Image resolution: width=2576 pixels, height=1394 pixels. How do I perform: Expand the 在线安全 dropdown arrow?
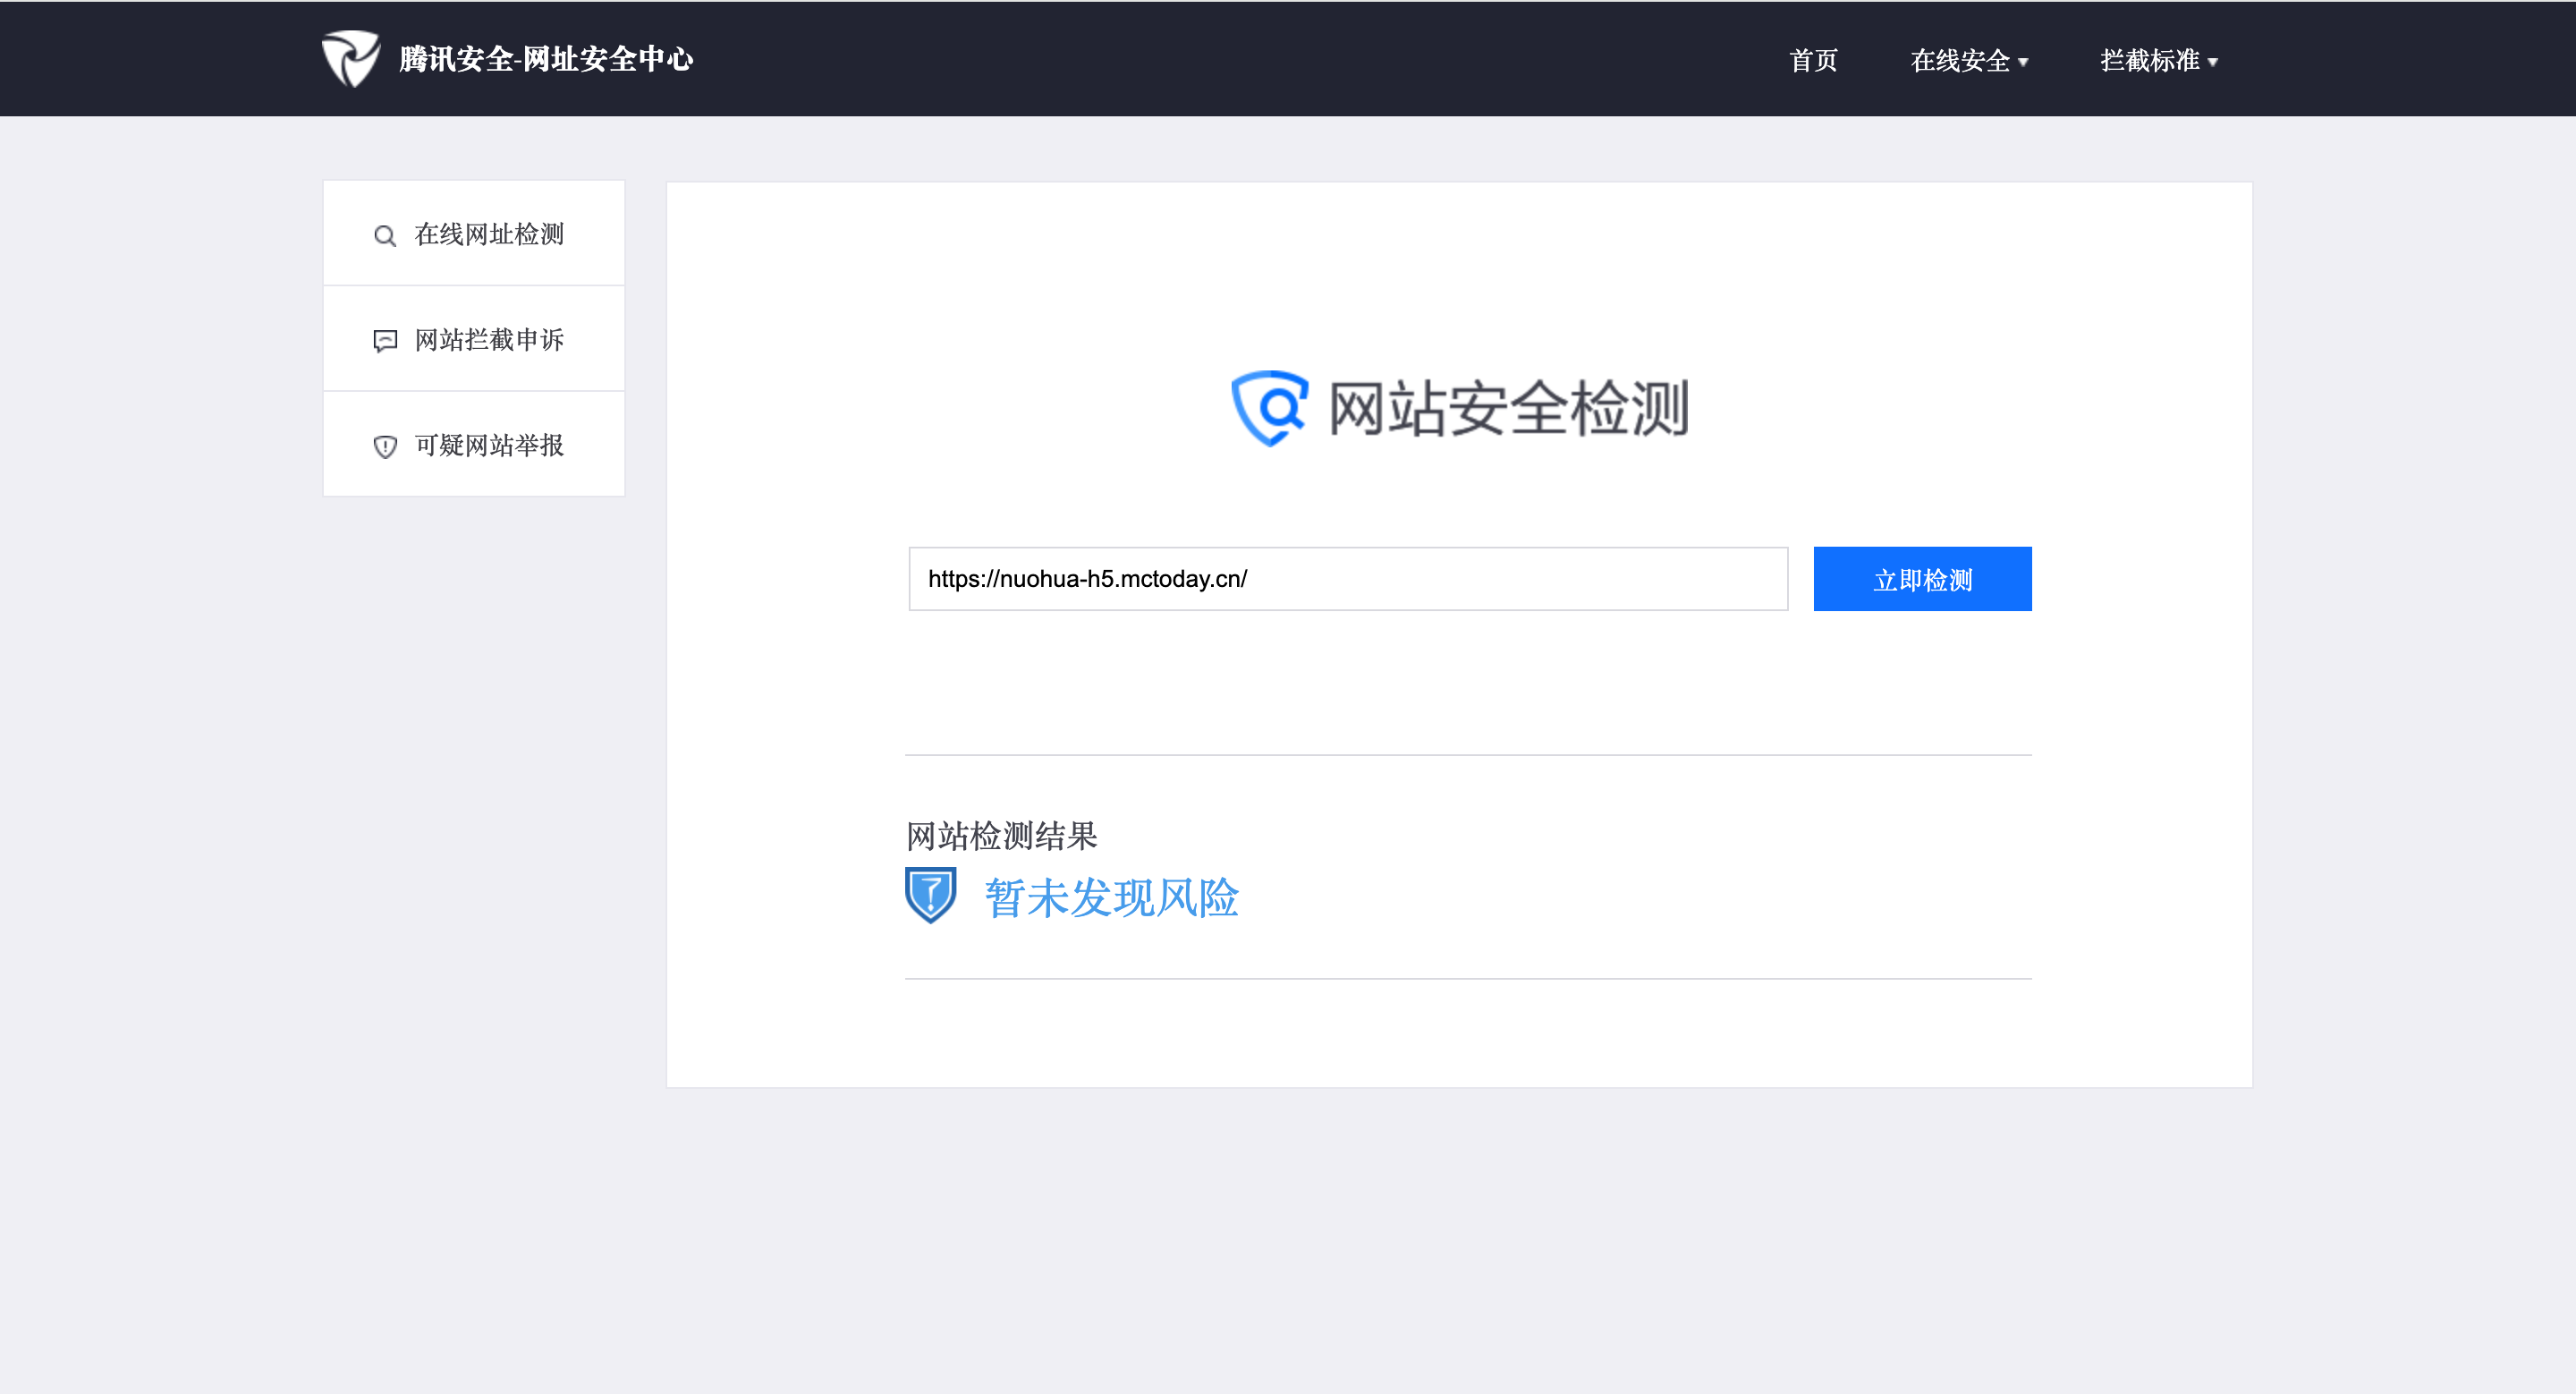(2023, 62)
